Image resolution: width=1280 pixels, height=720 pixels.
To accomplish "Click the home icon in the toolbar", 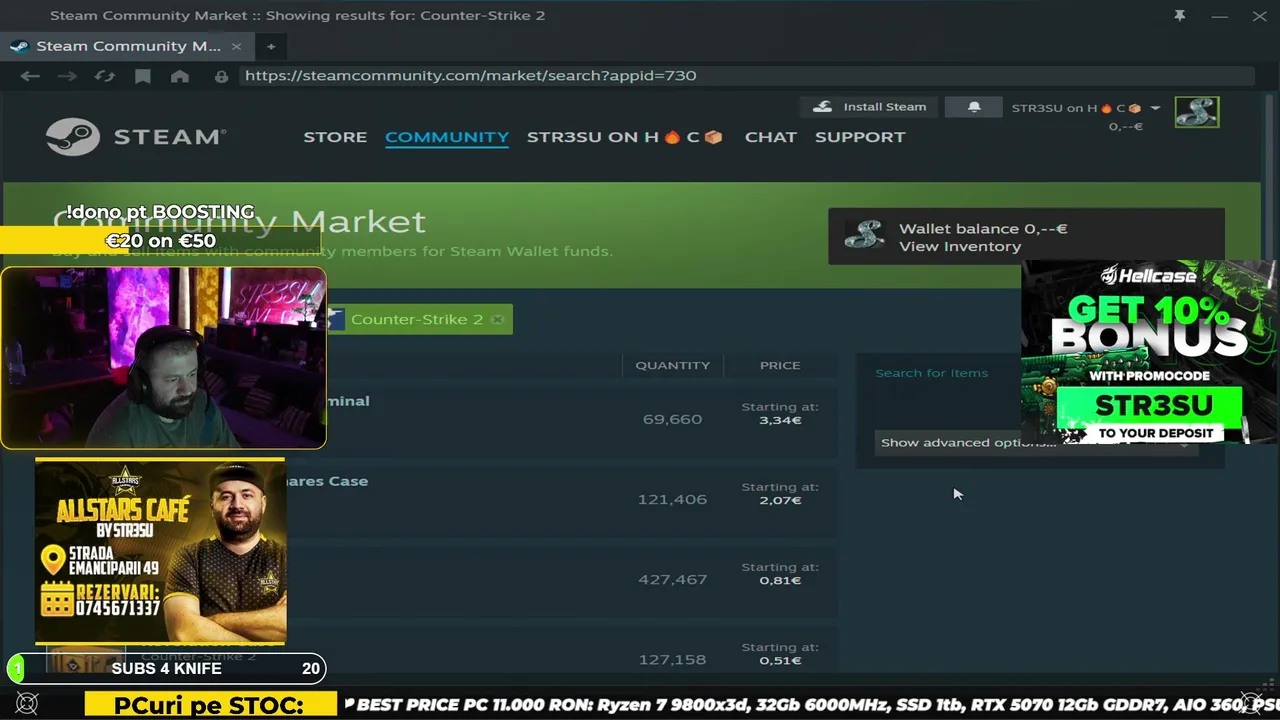I will (x=180, y=76).
